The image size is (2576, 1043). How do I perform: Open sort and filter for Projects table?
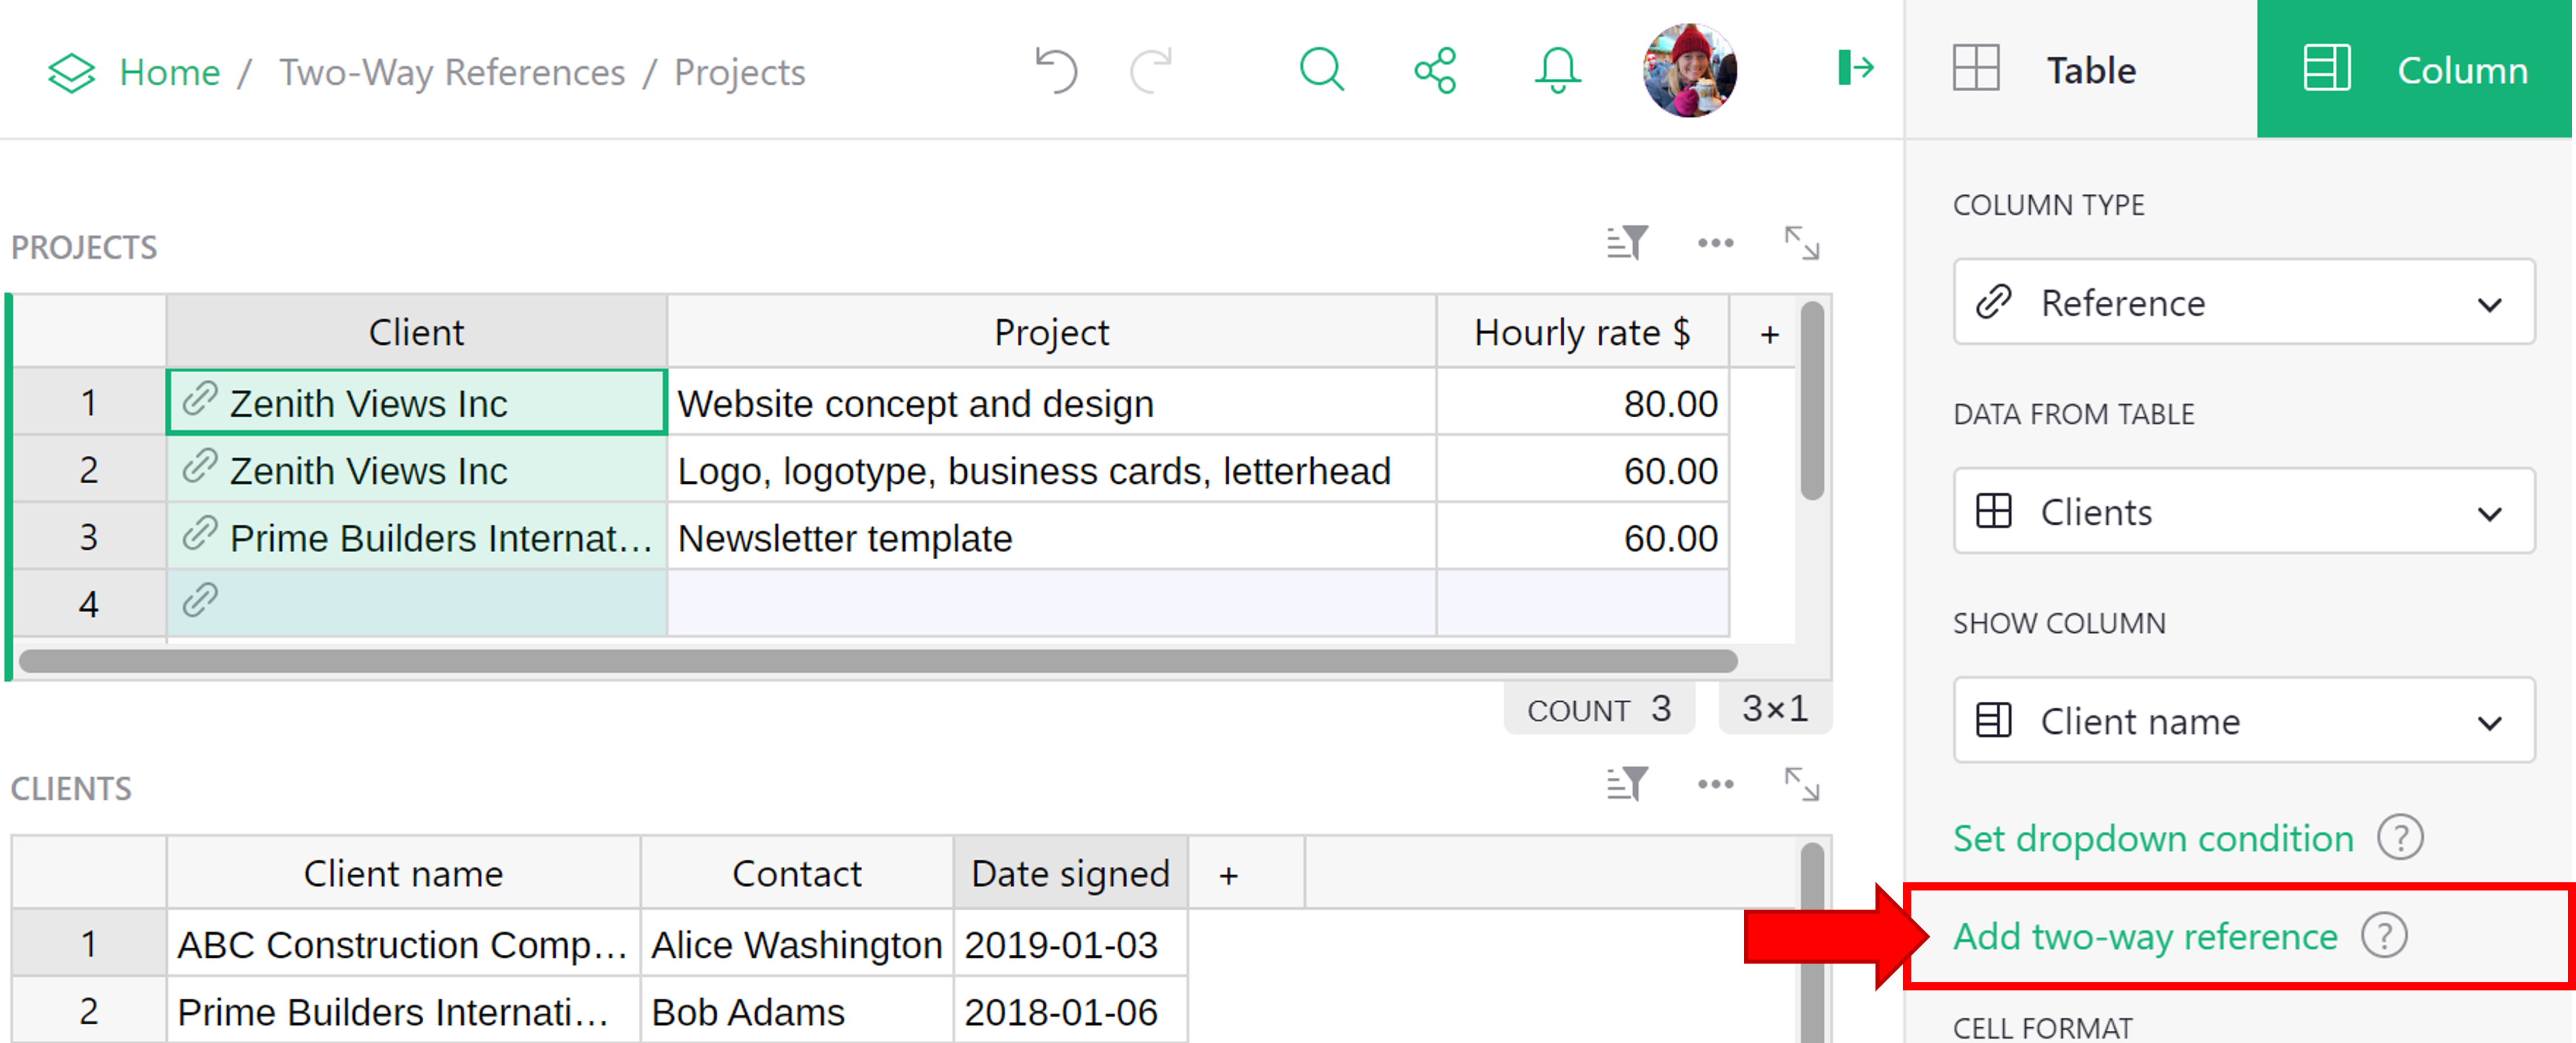pyautogui.click(x=1627, y=243)
